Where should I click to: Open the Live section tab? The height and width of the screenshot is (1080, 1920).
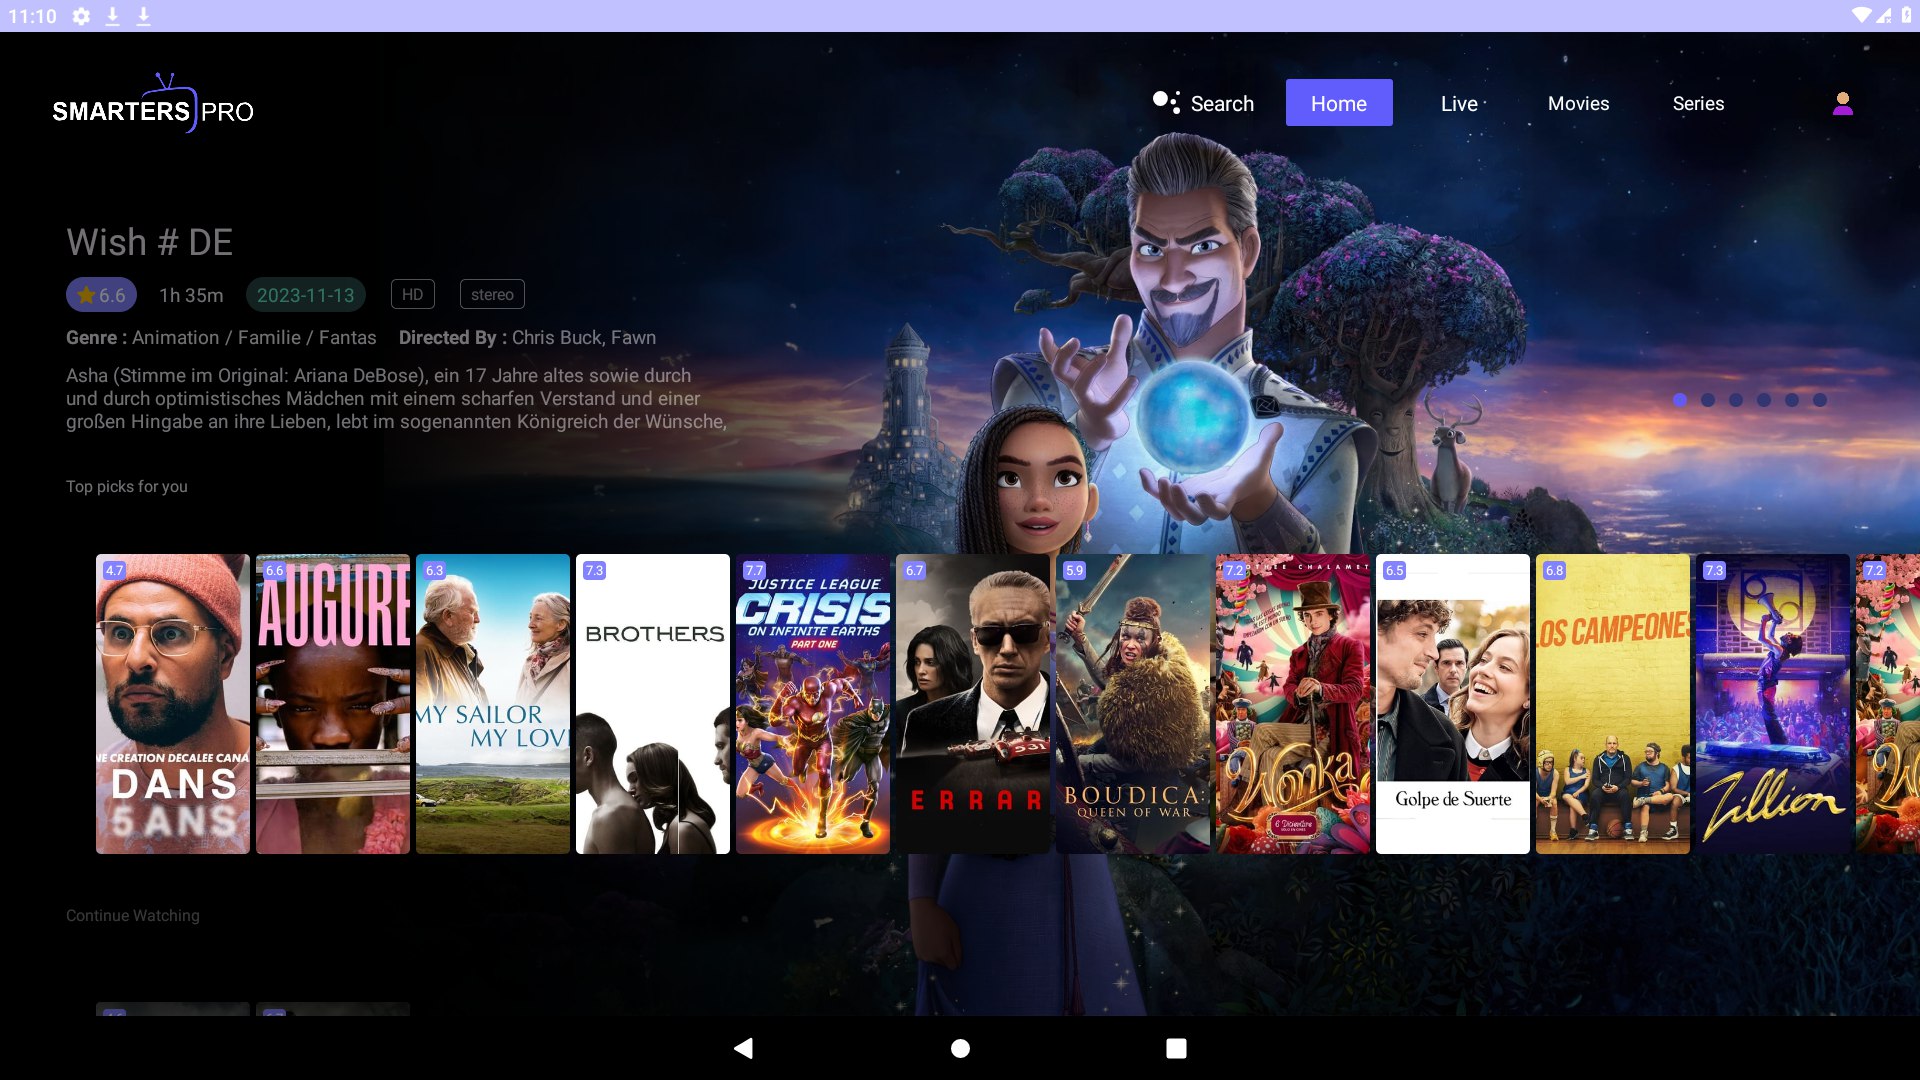[x=1460, y=103]
